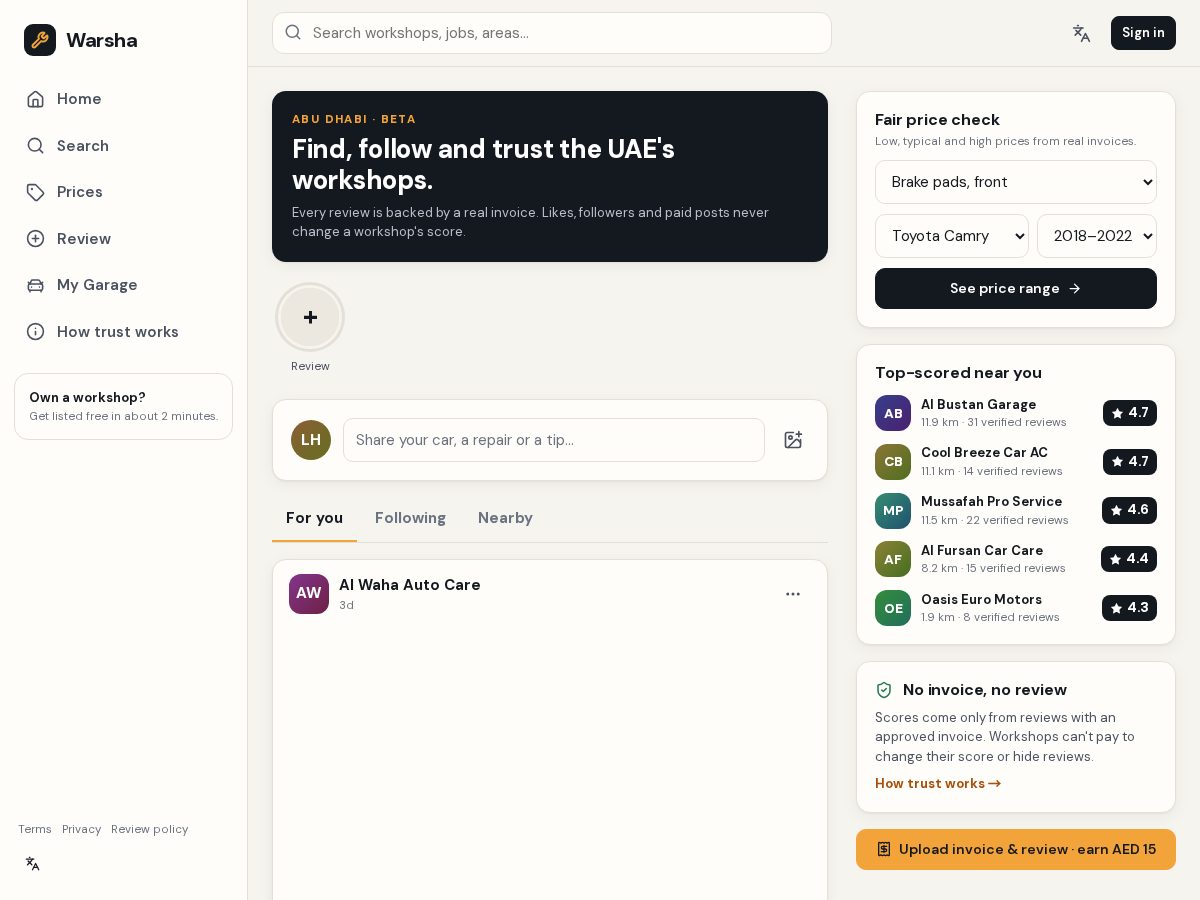Click the Sign in button
This screenshot has width=1200, height=900.
coord(1143,33)
